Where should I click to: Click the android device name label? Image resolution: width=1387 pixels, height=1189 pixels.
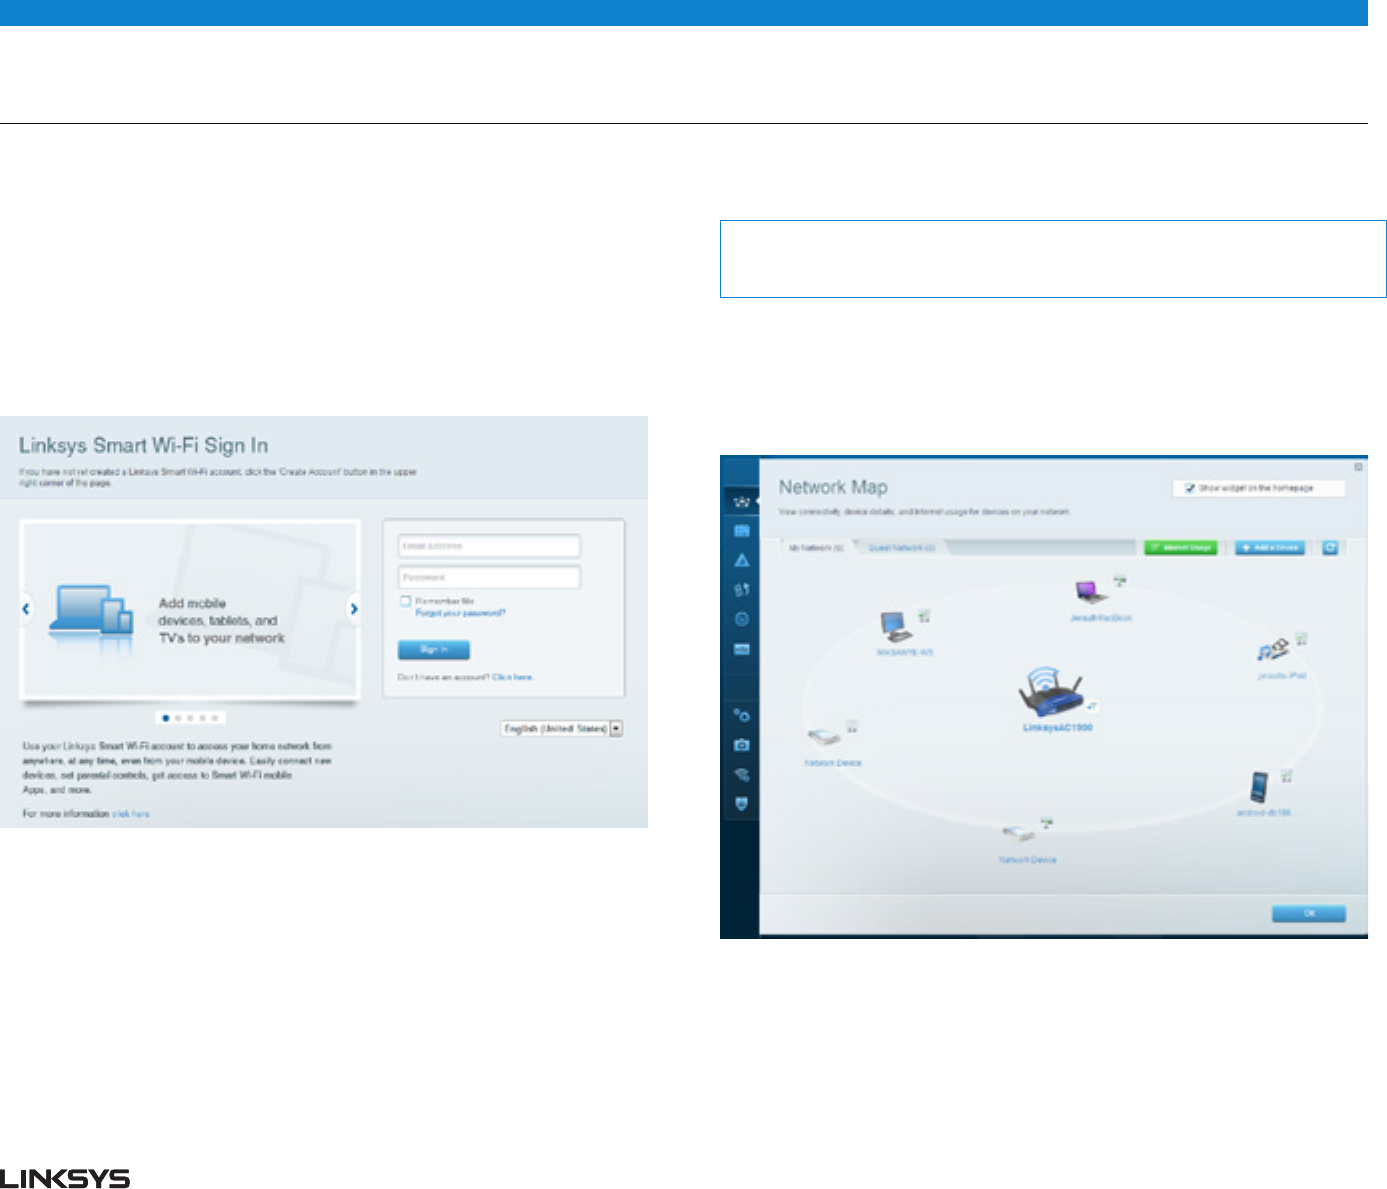(x=1265, y=813)
